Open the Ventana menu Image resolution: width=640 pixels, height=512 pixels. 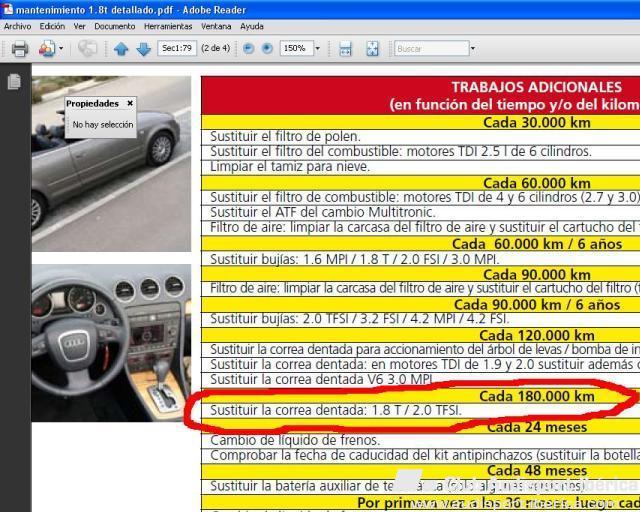click(x=216, y=26)
